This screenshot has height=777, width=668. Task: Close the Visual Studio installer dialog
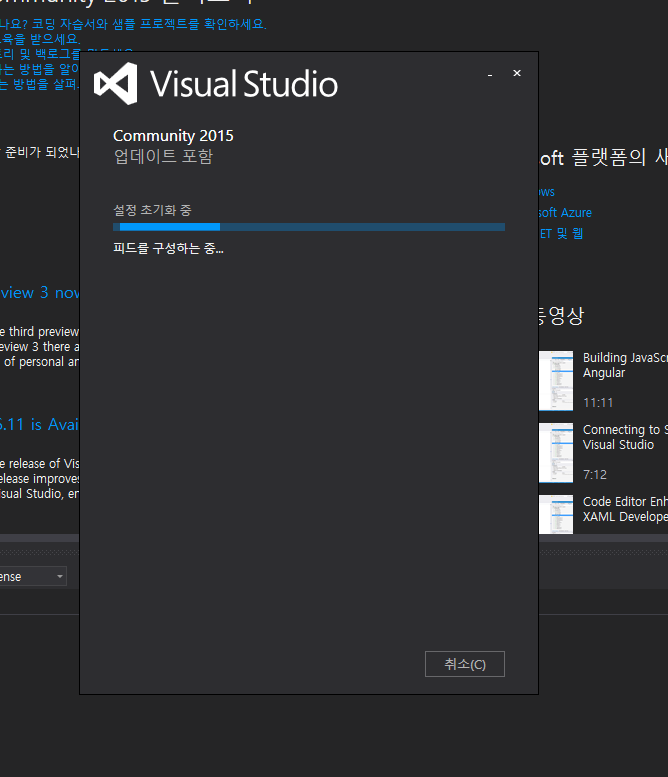tap(517, 73)
